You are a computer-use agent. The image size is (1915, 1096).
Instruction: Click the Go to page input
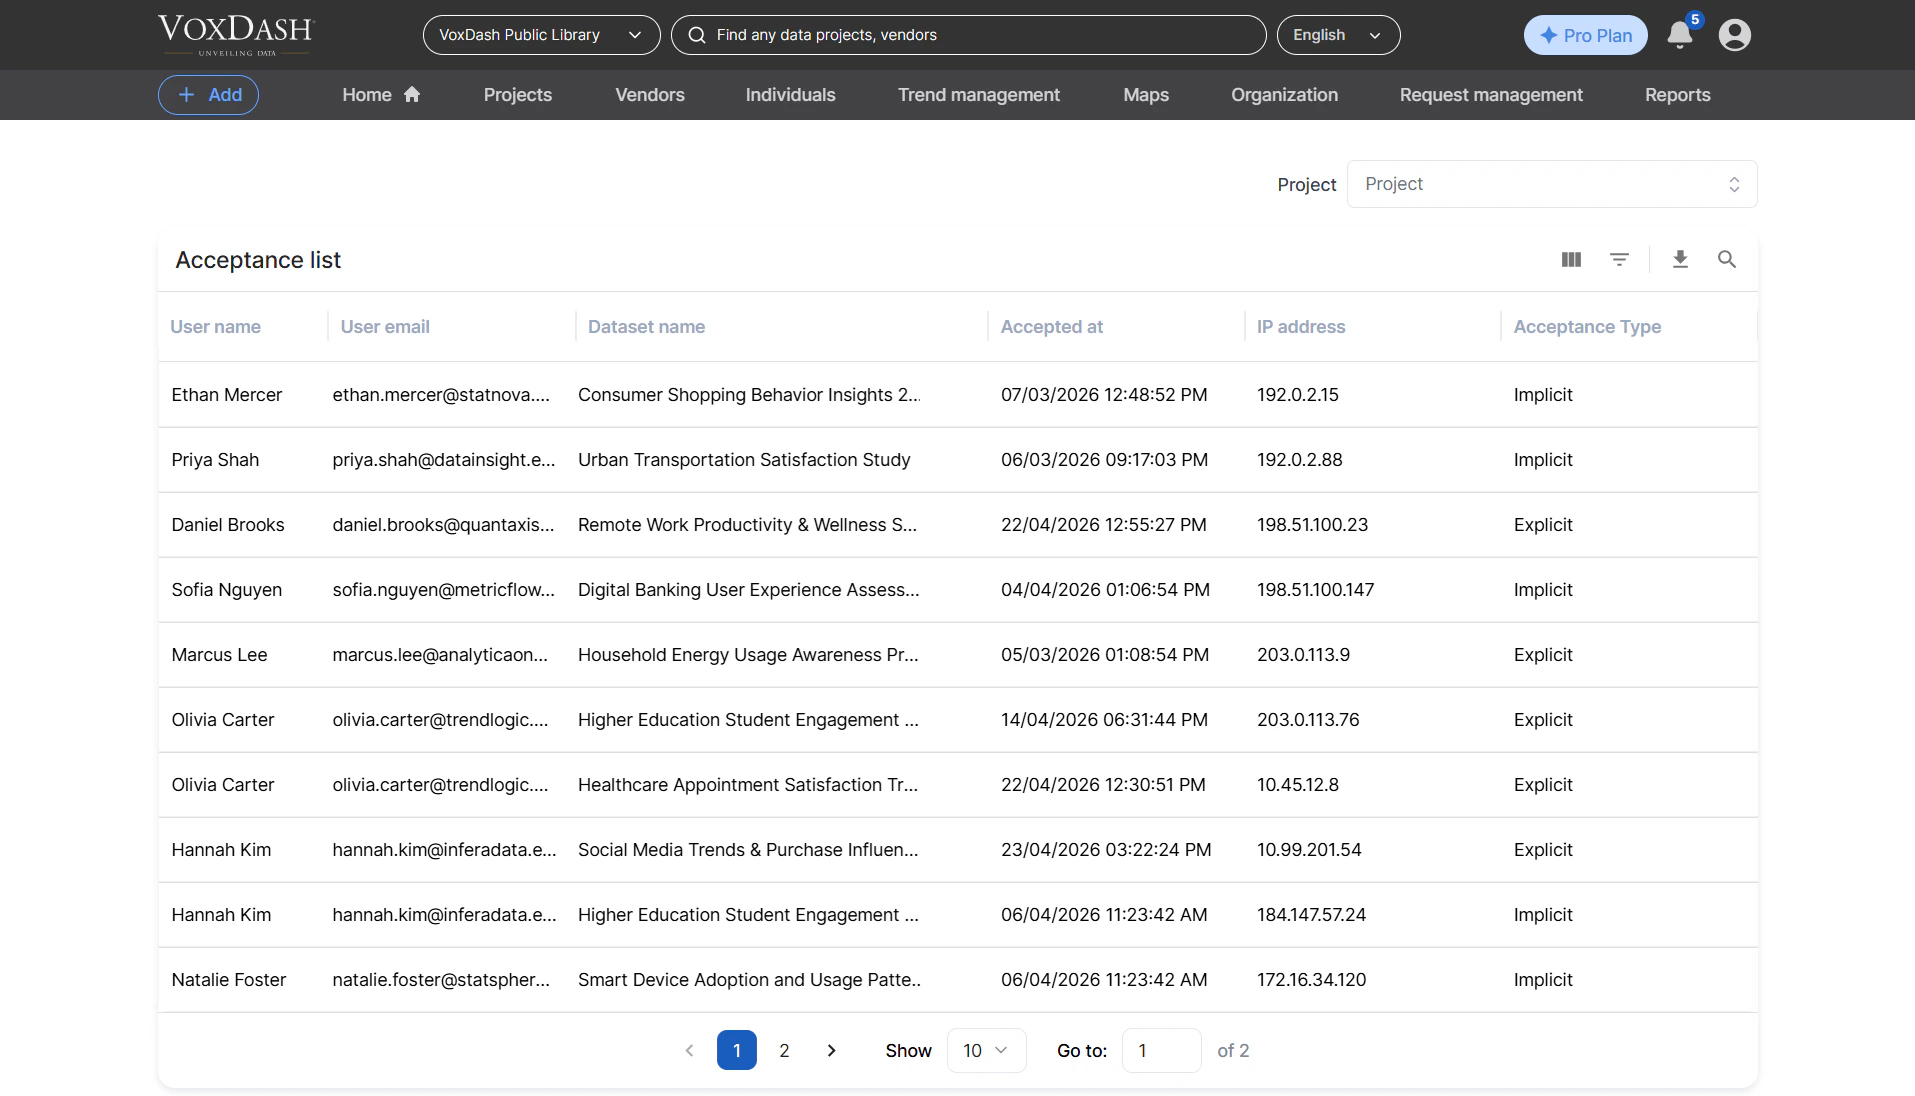point(1161,1051)
